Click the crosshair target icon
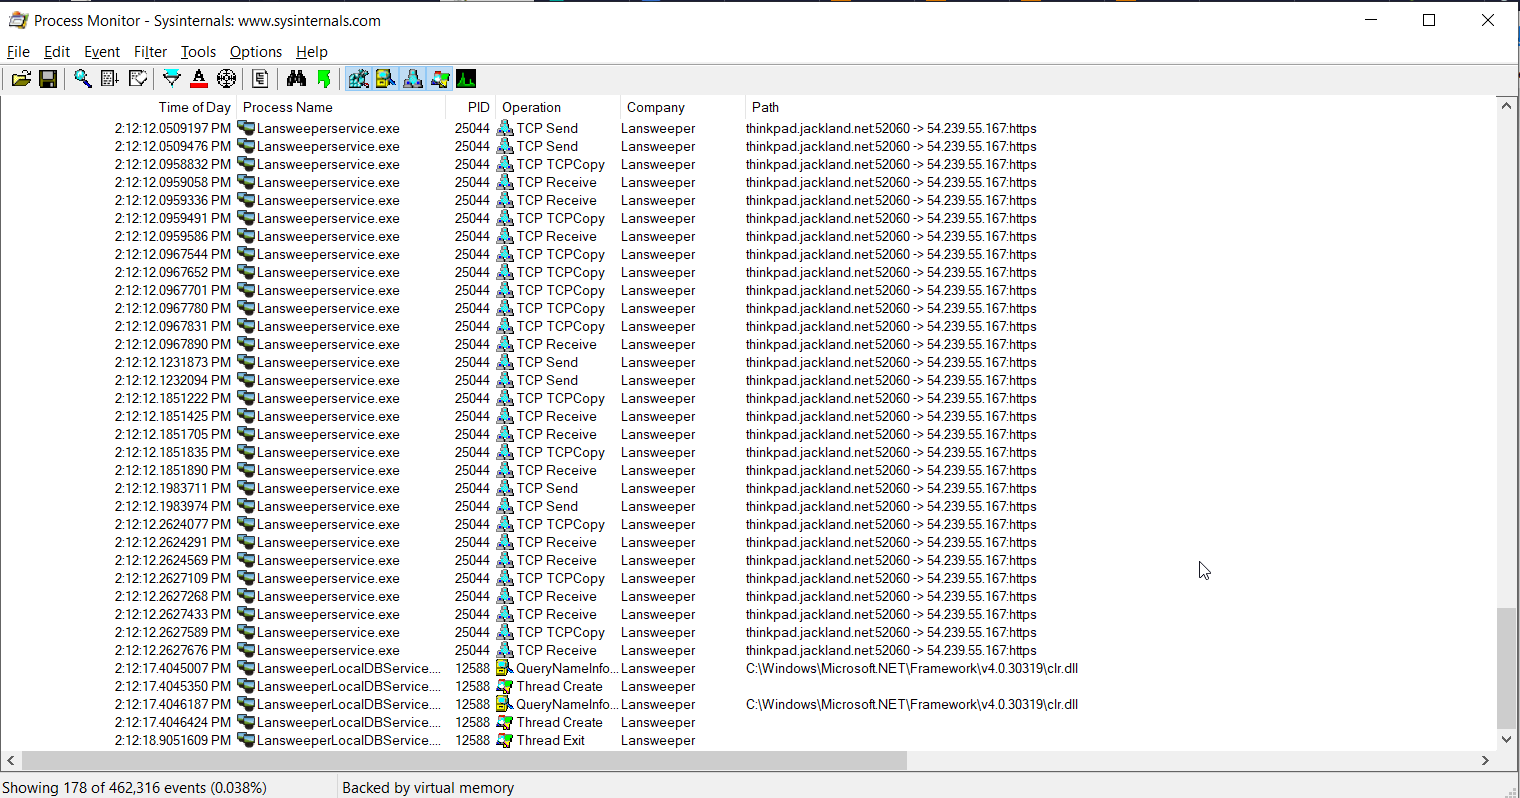Image resolution: width=1520 pixels, height=798 pixels. pyautogui.click(x=226, y=79)
